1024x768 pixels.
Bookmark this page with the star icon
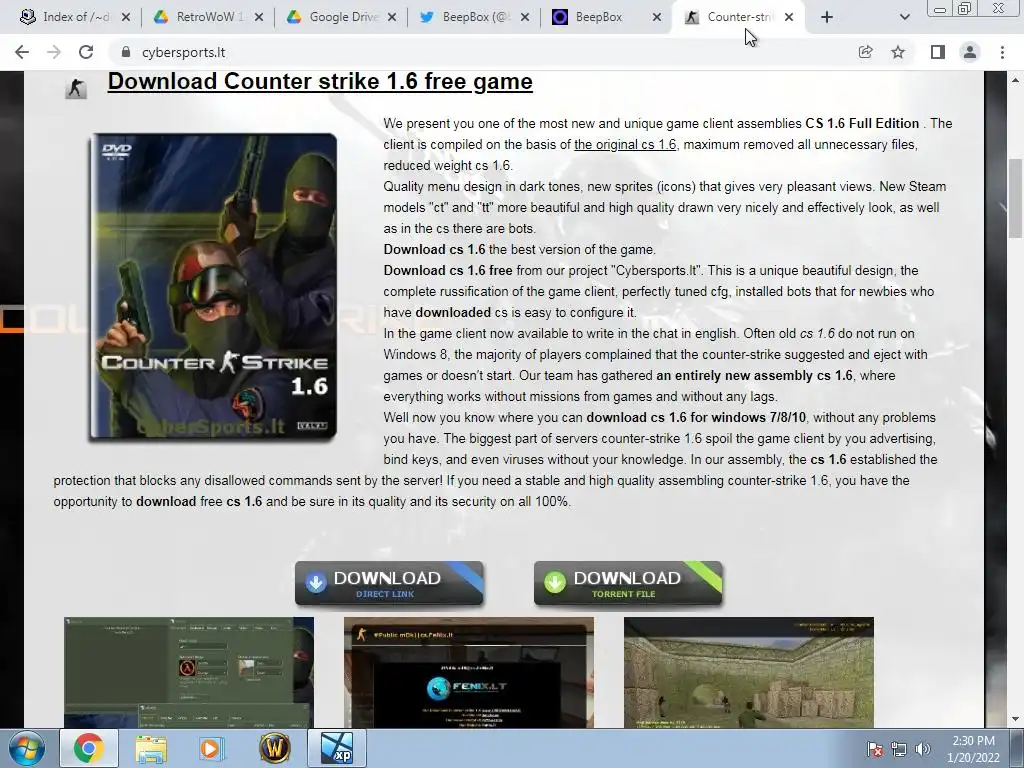coord(898,52)
